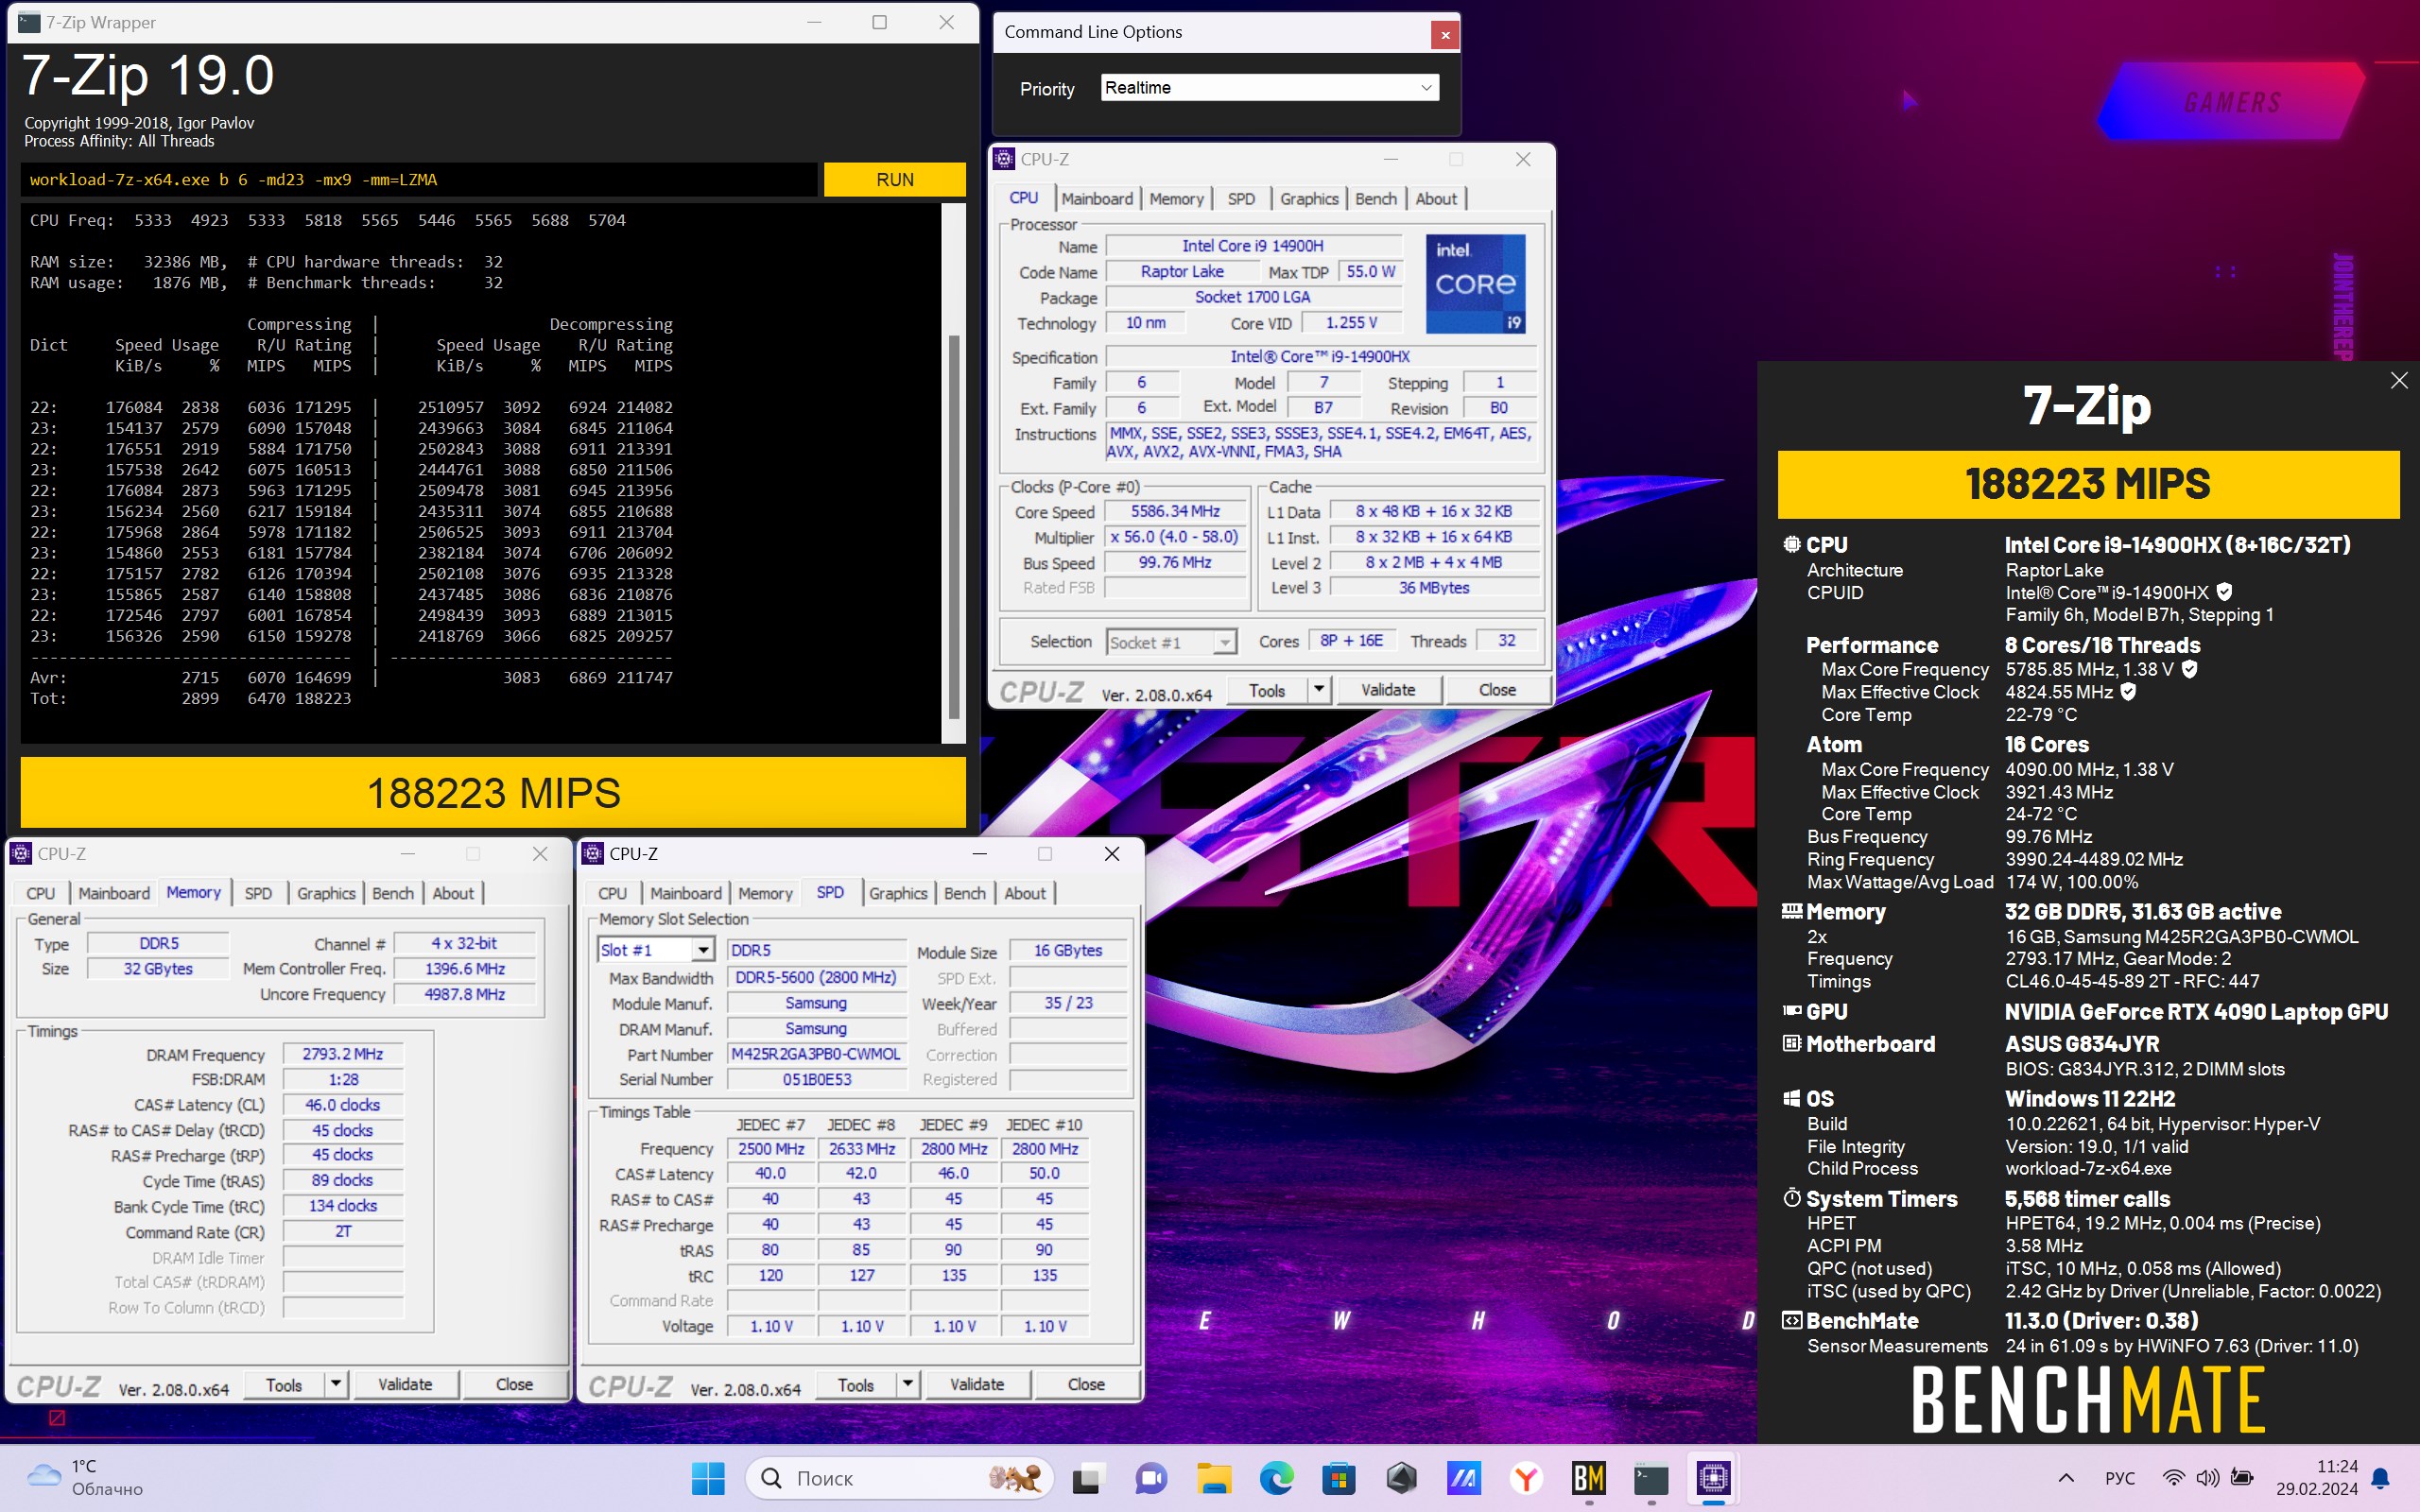Launch Microsoft Edge from the taskbar
Image resolution: width=2420 pixels, height=1512 pixels.
coord(1276,1478)
